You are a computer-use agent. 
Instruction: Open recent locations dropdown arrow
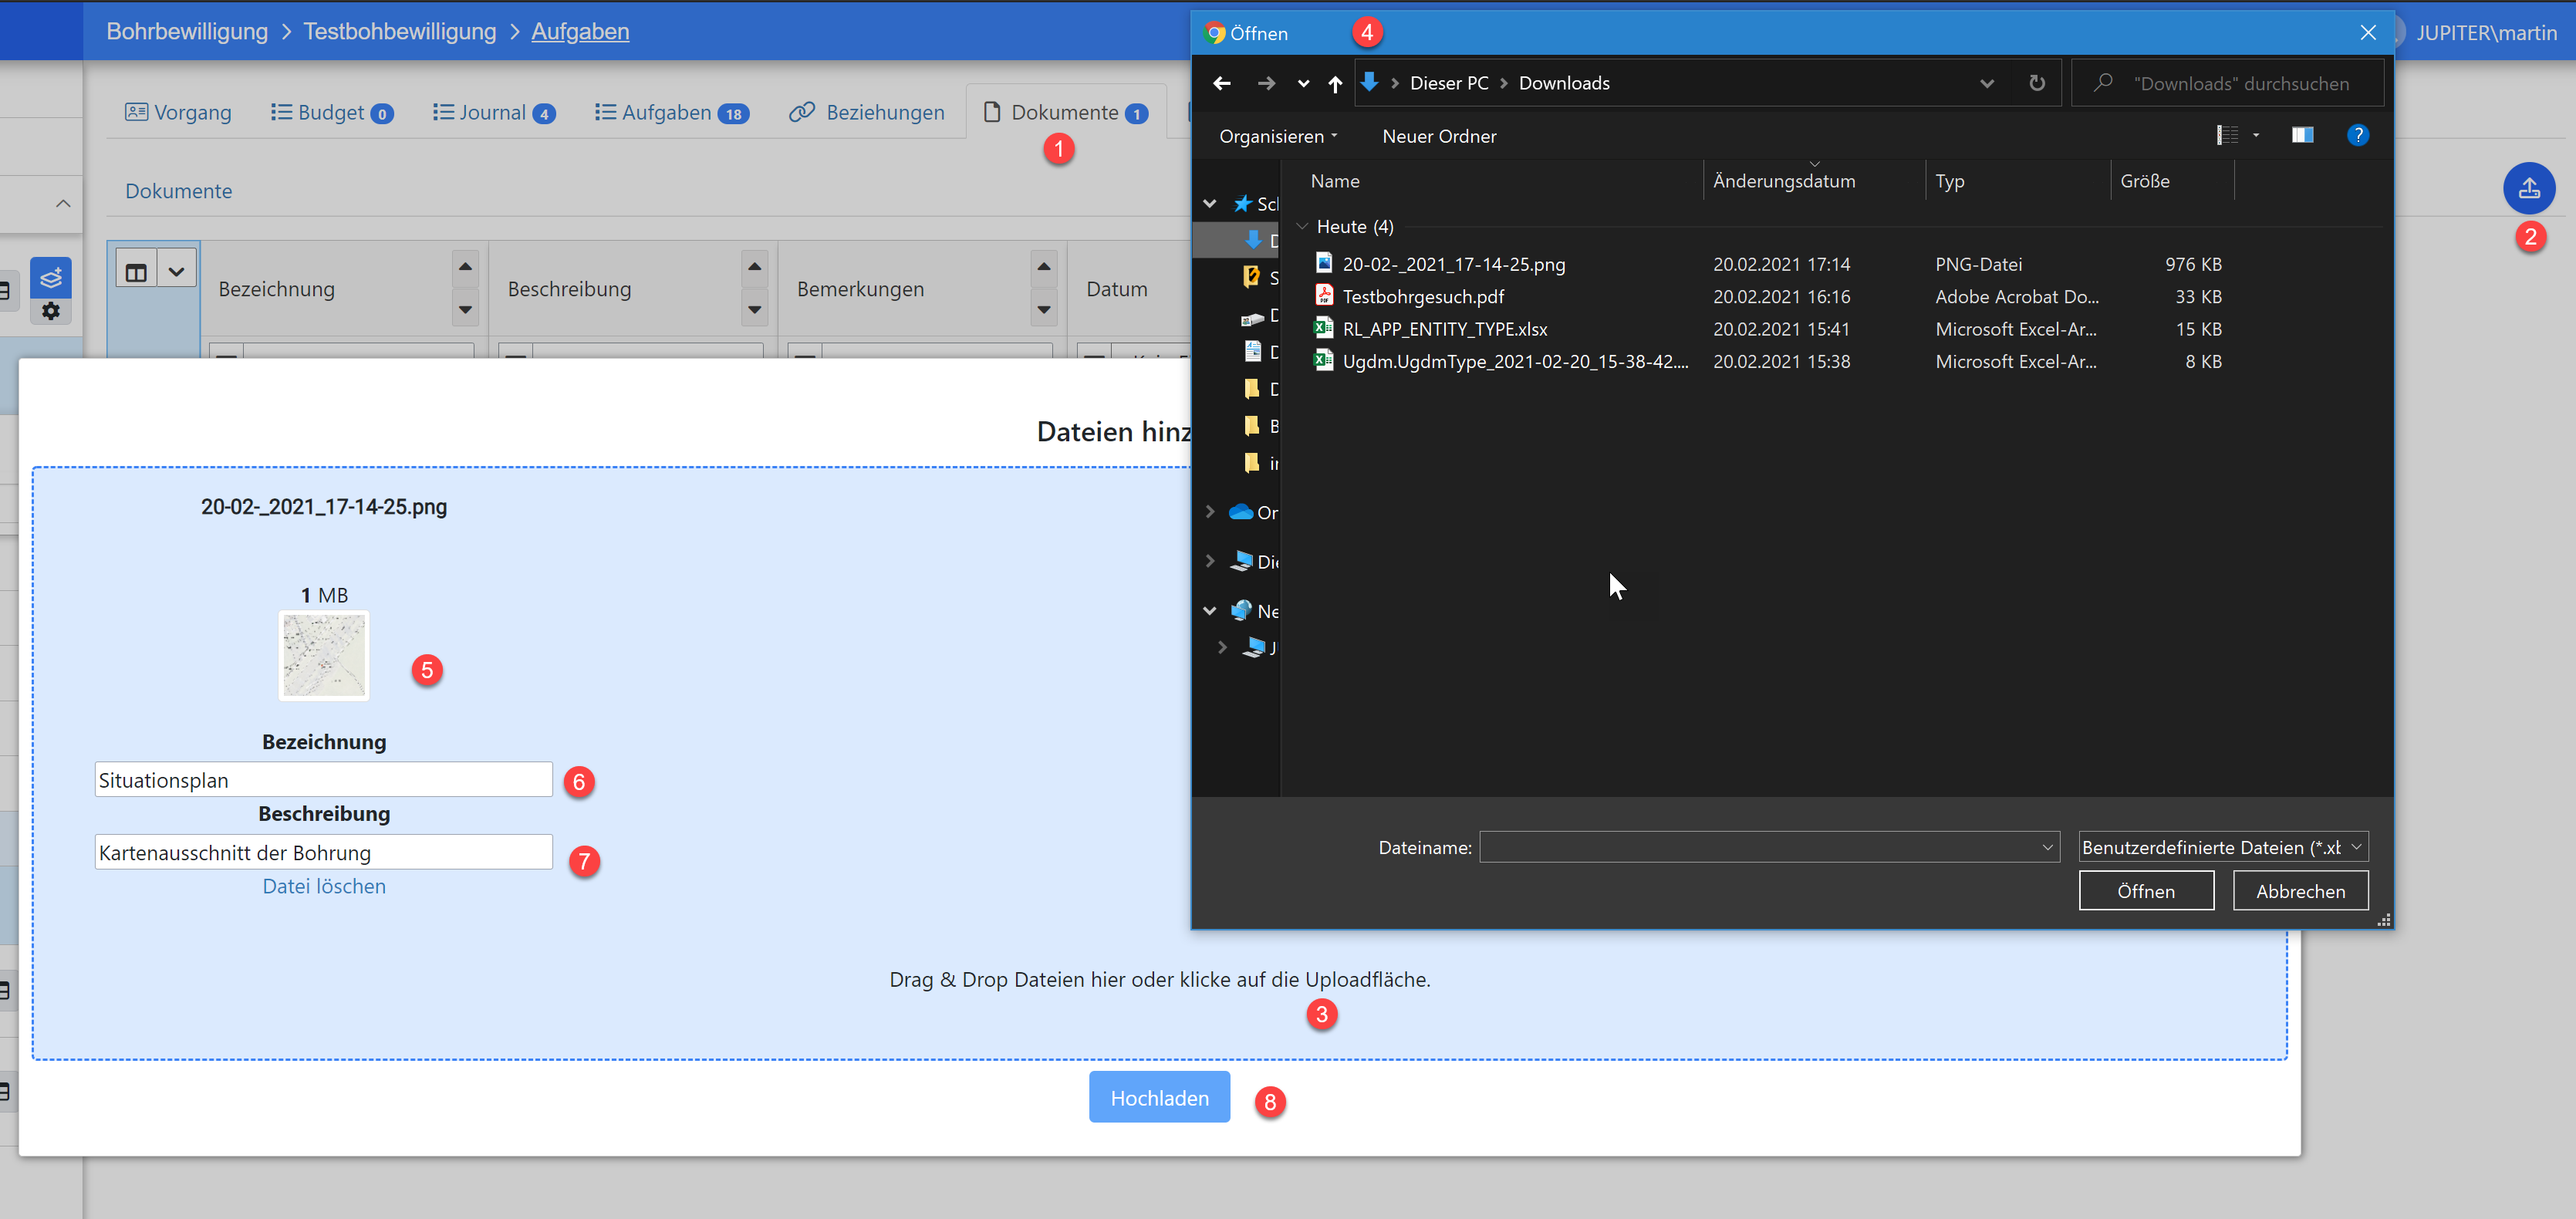(1303, 84)
